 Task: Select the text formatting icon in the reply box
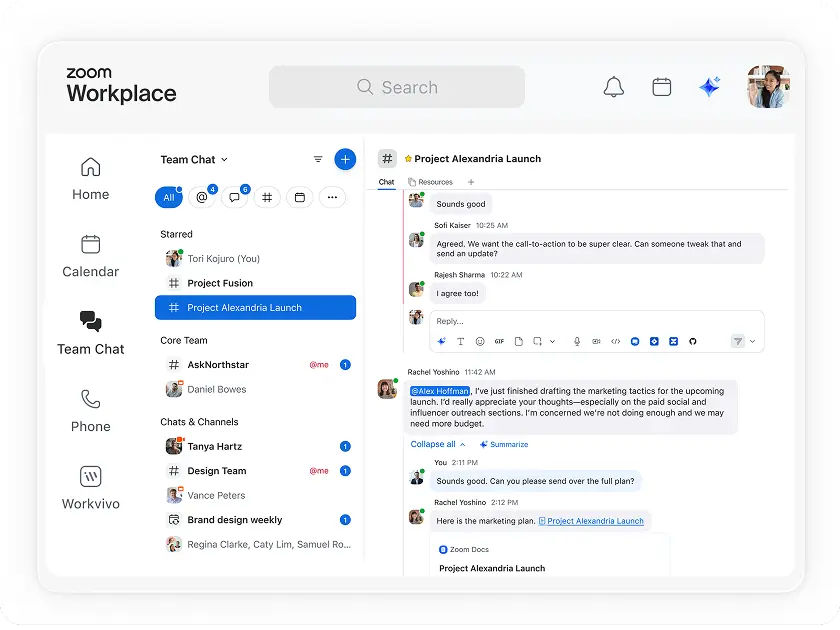(460, 341)
